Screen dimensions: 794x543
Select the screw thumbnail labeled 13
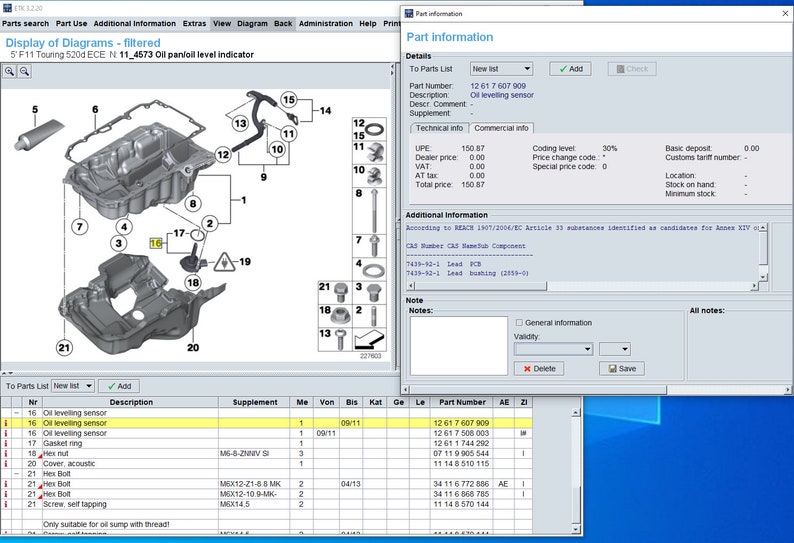(334, 339)
